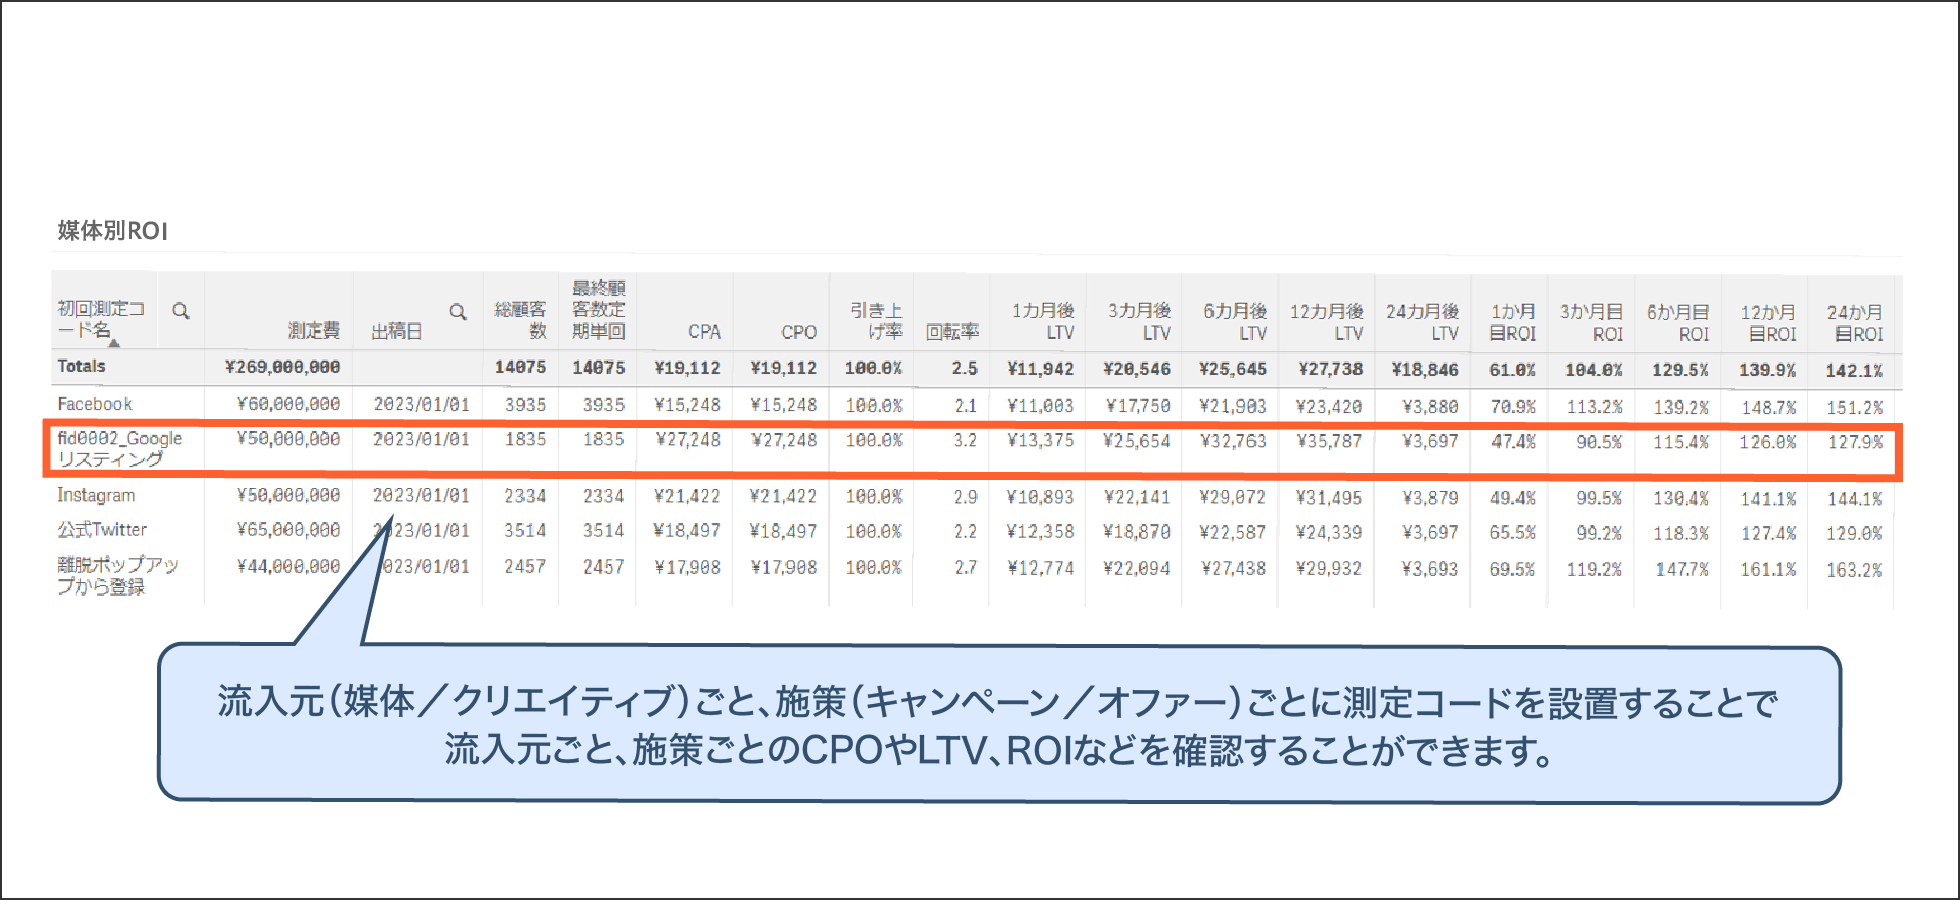Screen dimensions: 1960x900
Task: Click the Instagram row label
Action: click(x=96, y=495)
